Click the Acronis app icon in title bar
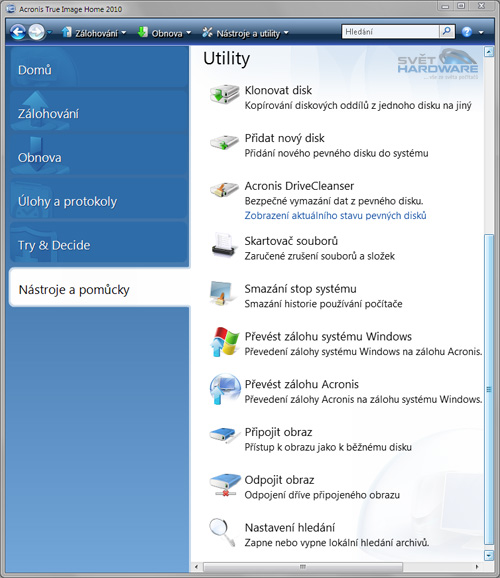The width and height of the screenshot is (500, 578). (10, 9)
